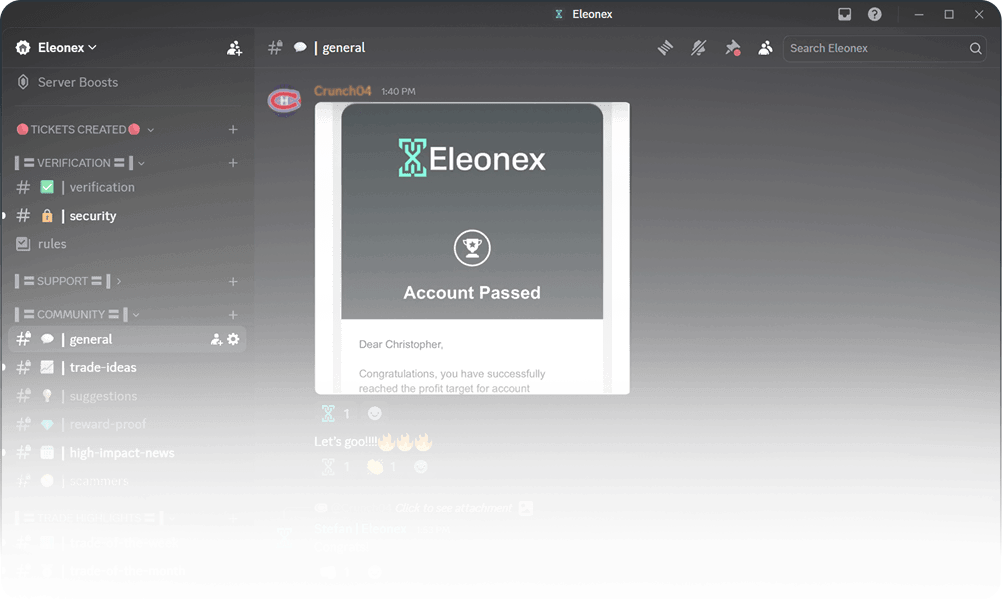Add channel plus in SUPPORT category
Screen dimensions: 1002x601
coord(233,282)
